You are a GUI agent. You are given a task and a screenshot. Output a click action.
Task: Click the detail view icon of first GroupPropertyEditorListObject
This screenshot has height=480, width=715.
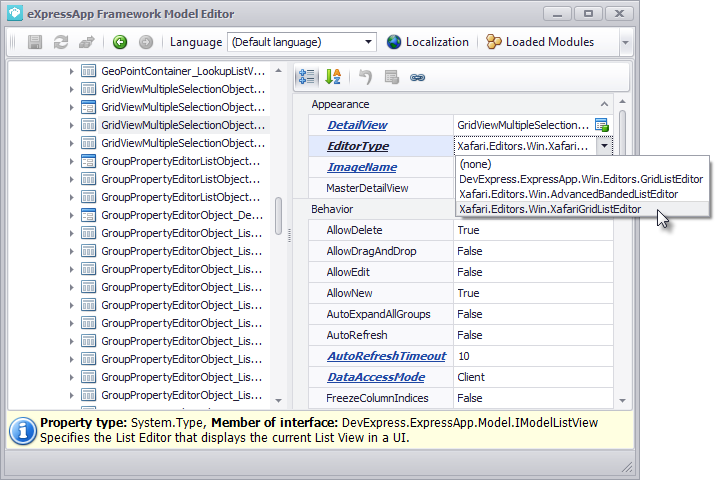tap(88, 161)
